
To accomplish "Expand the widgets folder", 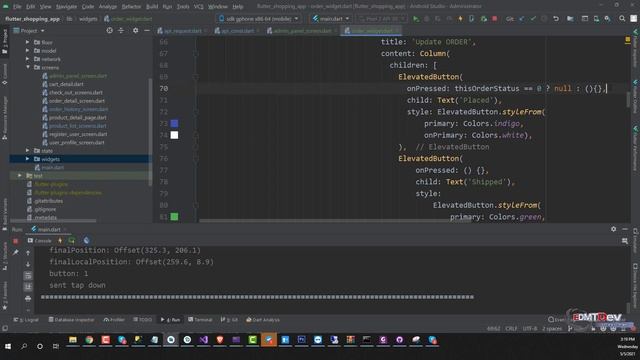I will [27, 159].
